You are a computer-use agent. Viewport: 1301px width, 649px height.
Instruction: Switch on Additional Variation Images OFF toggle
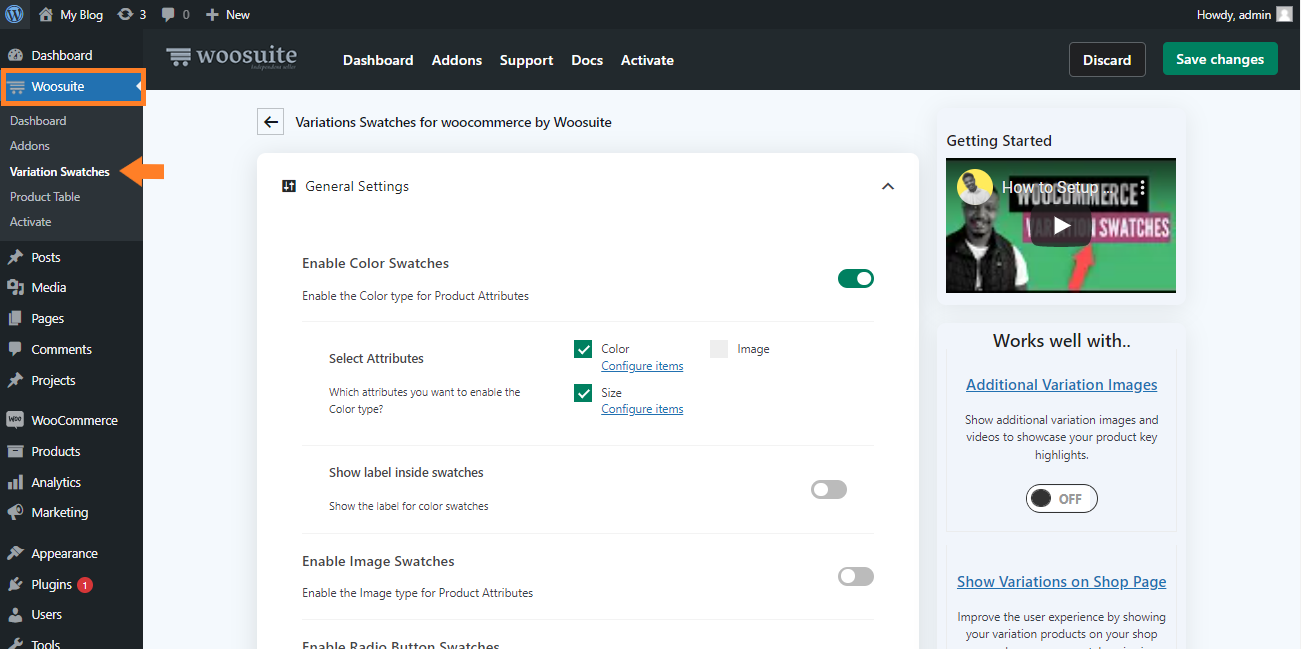coord(1061,498)
